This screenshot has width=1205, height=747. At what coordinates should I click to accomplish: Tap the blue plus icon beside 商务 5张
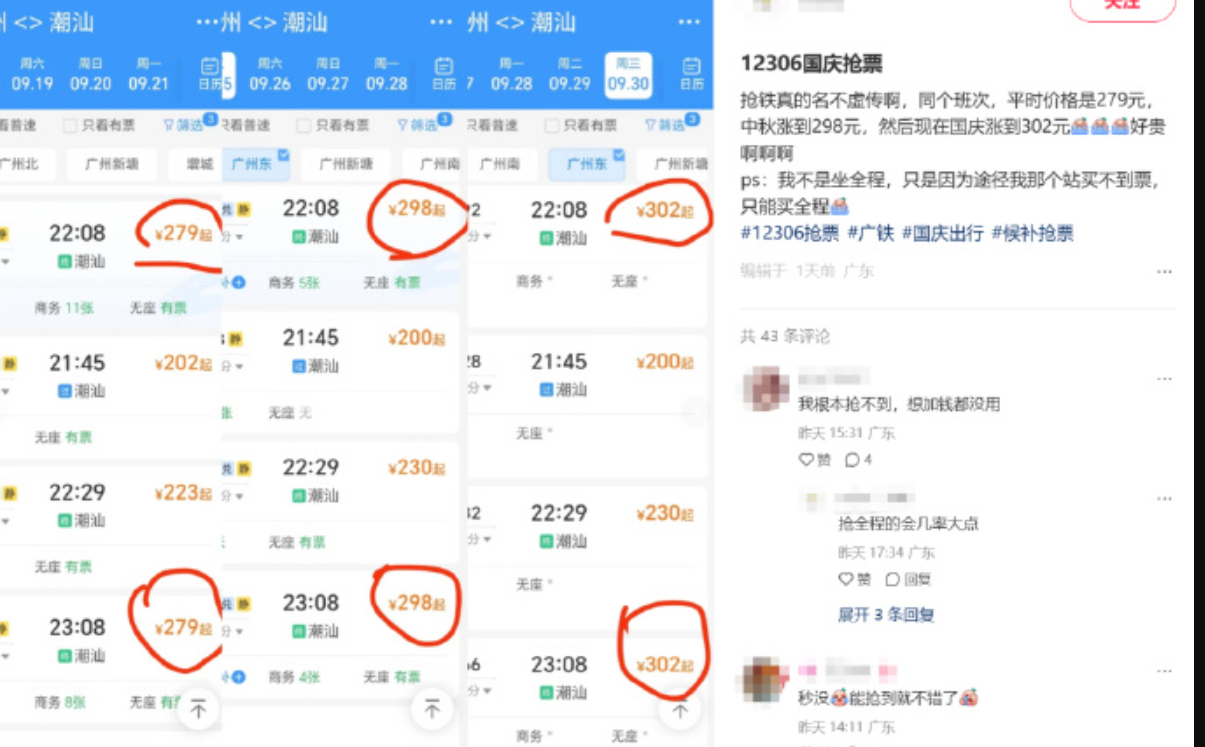click(238, 283)
